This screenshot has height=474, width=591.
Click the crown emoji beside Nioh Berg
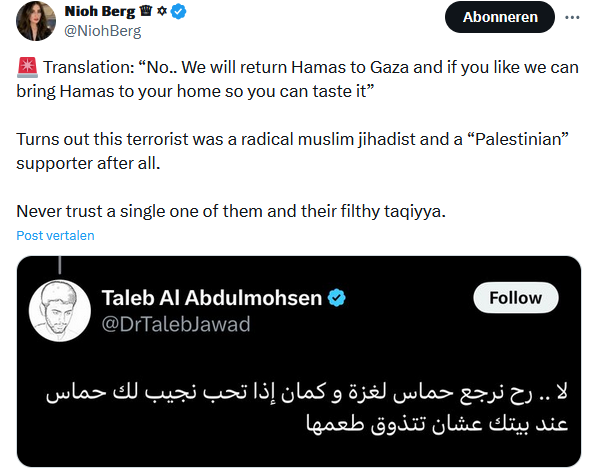145,11
